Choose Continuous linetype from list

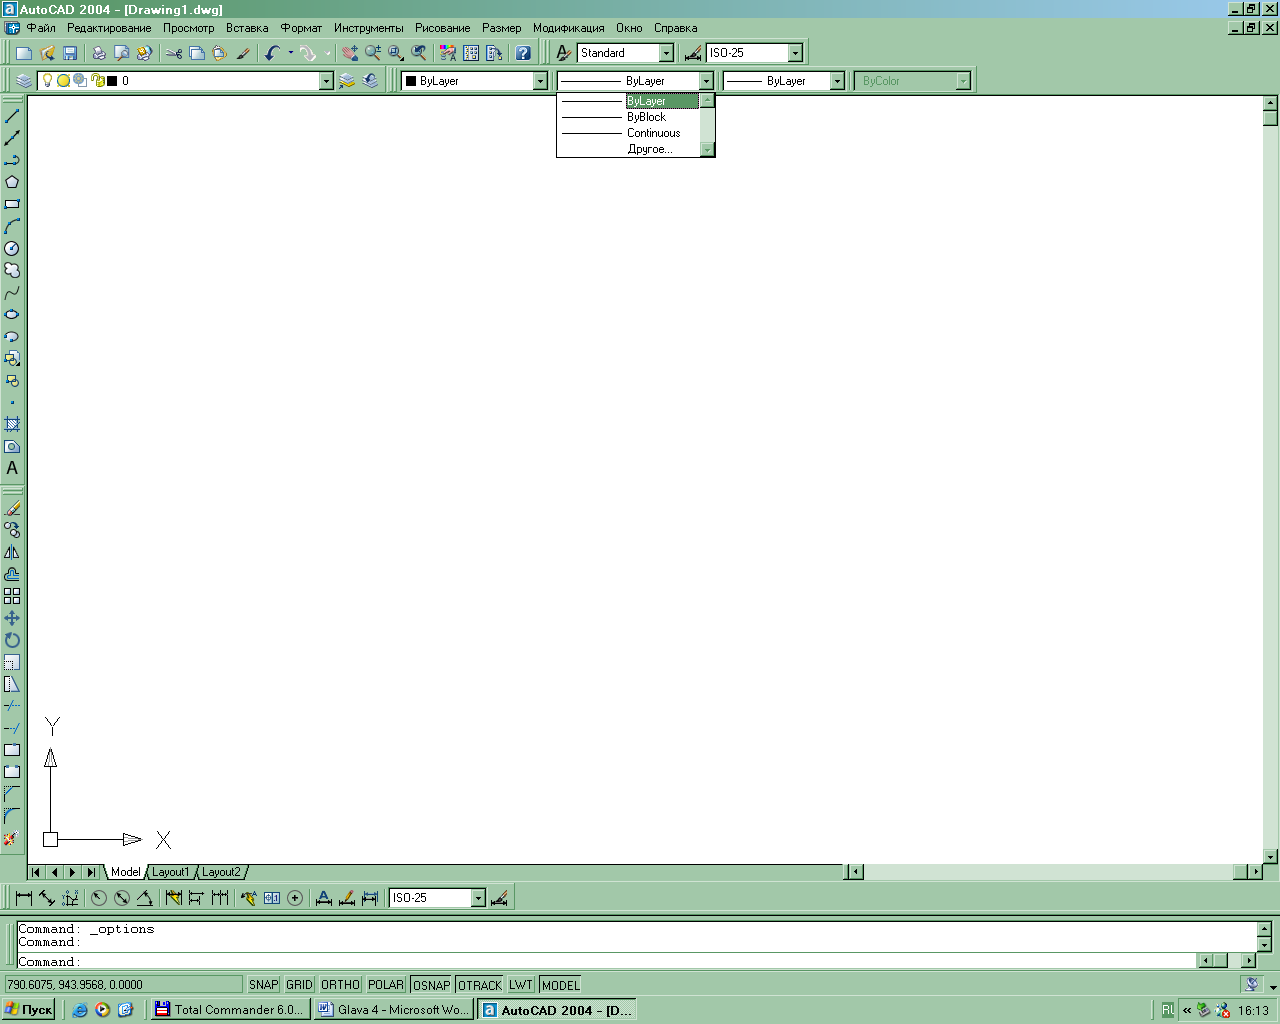point(628,133)
